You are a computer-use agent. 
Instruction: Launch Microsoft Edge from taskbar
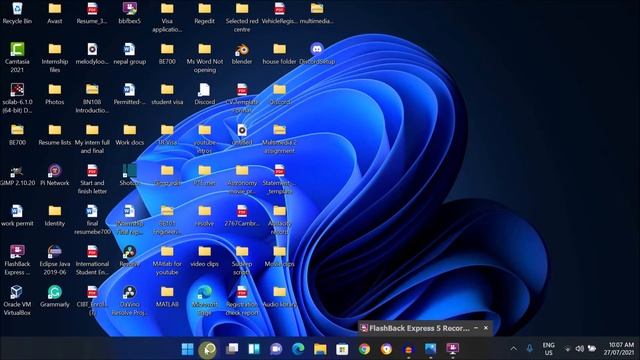[x=298, y=349]
